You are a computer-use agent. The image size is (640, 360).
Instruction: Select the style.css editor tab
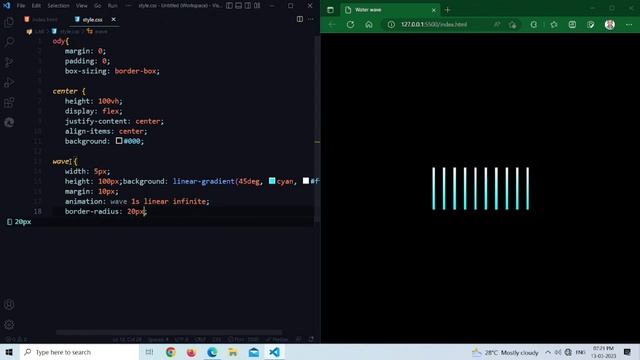coord(92,19)
